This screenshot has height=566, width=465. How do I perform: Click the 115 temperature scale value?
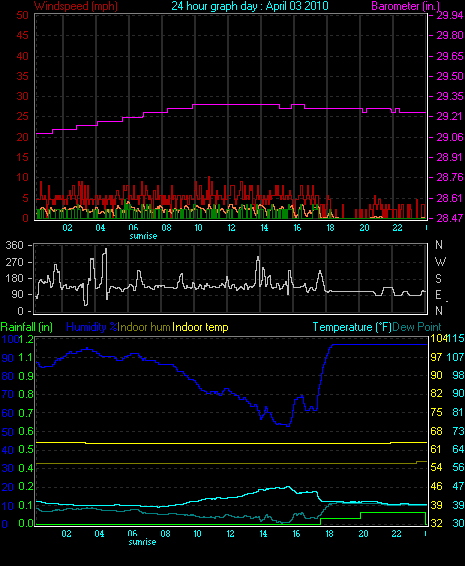(456, 339)
